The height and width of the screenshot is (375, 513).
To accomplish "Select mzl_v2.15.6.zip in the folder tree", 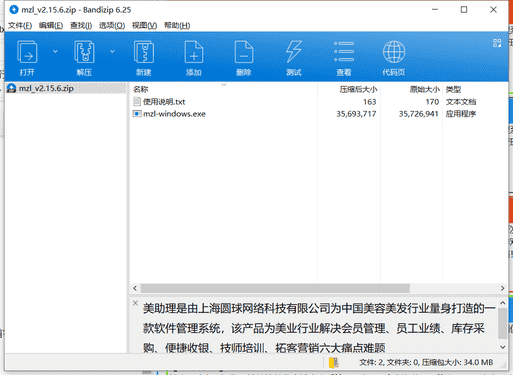I will tap(46, 88).
